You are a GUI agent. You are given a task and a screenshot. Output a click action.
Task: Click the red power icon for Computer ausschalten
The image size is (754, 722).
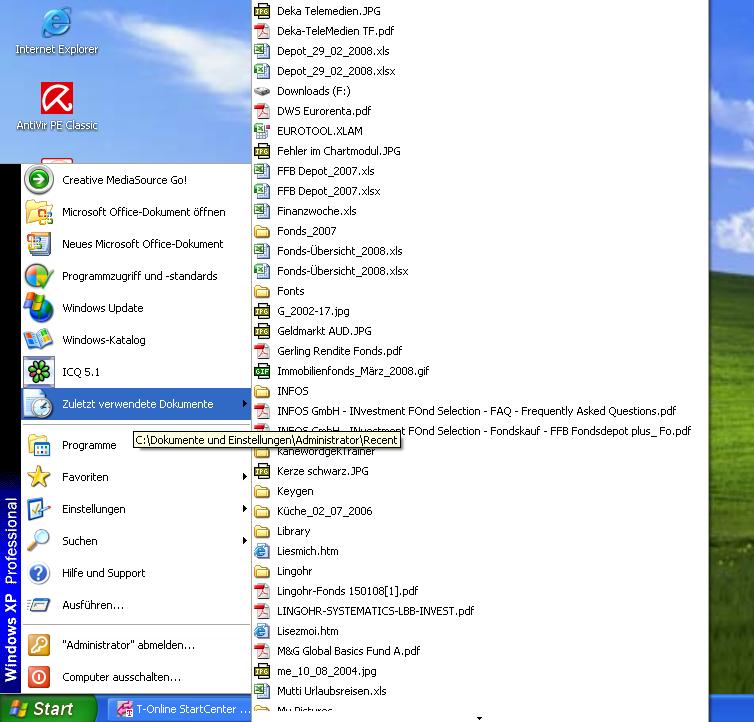[x=39, y=677]
